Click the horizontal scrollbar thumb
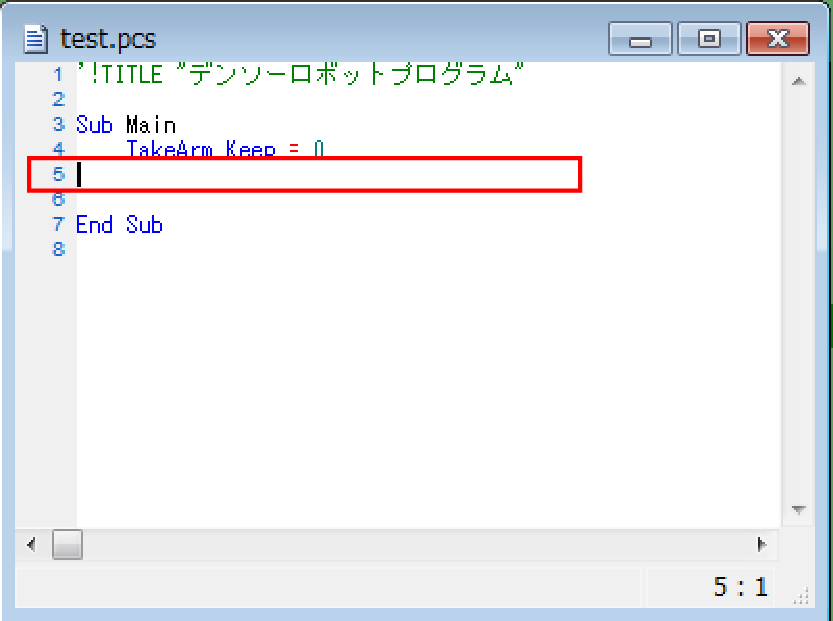Screen dimensions: 833x621 [68, 545]
